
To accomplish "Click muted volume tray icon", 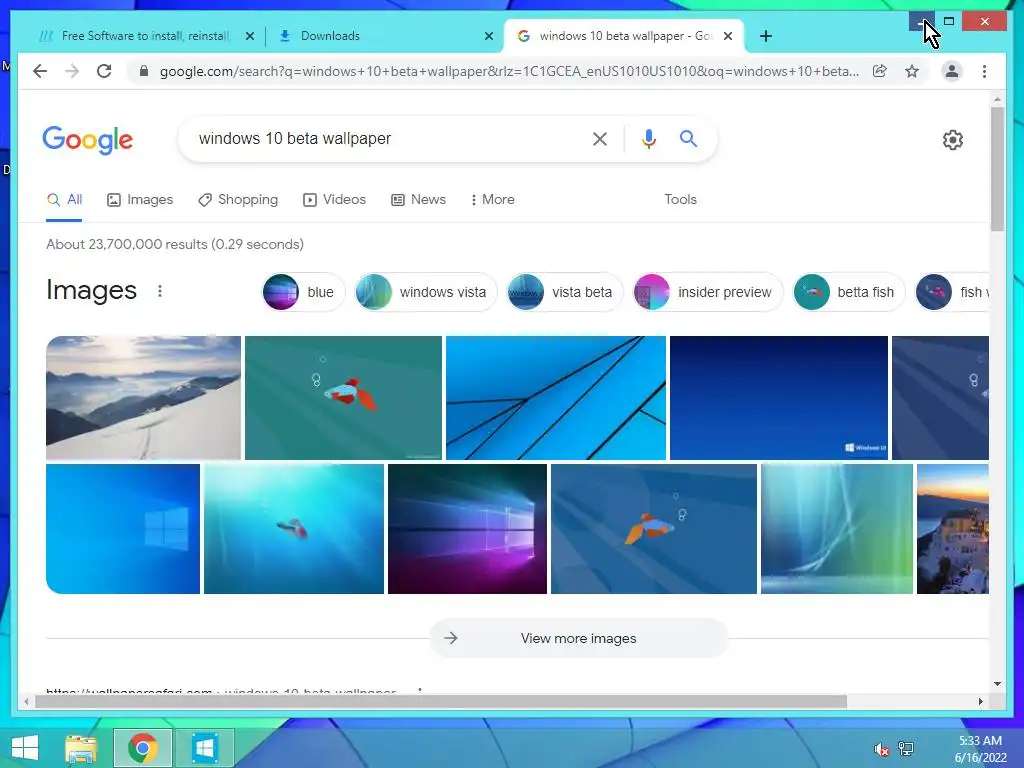I will click(x=881, y=749).
